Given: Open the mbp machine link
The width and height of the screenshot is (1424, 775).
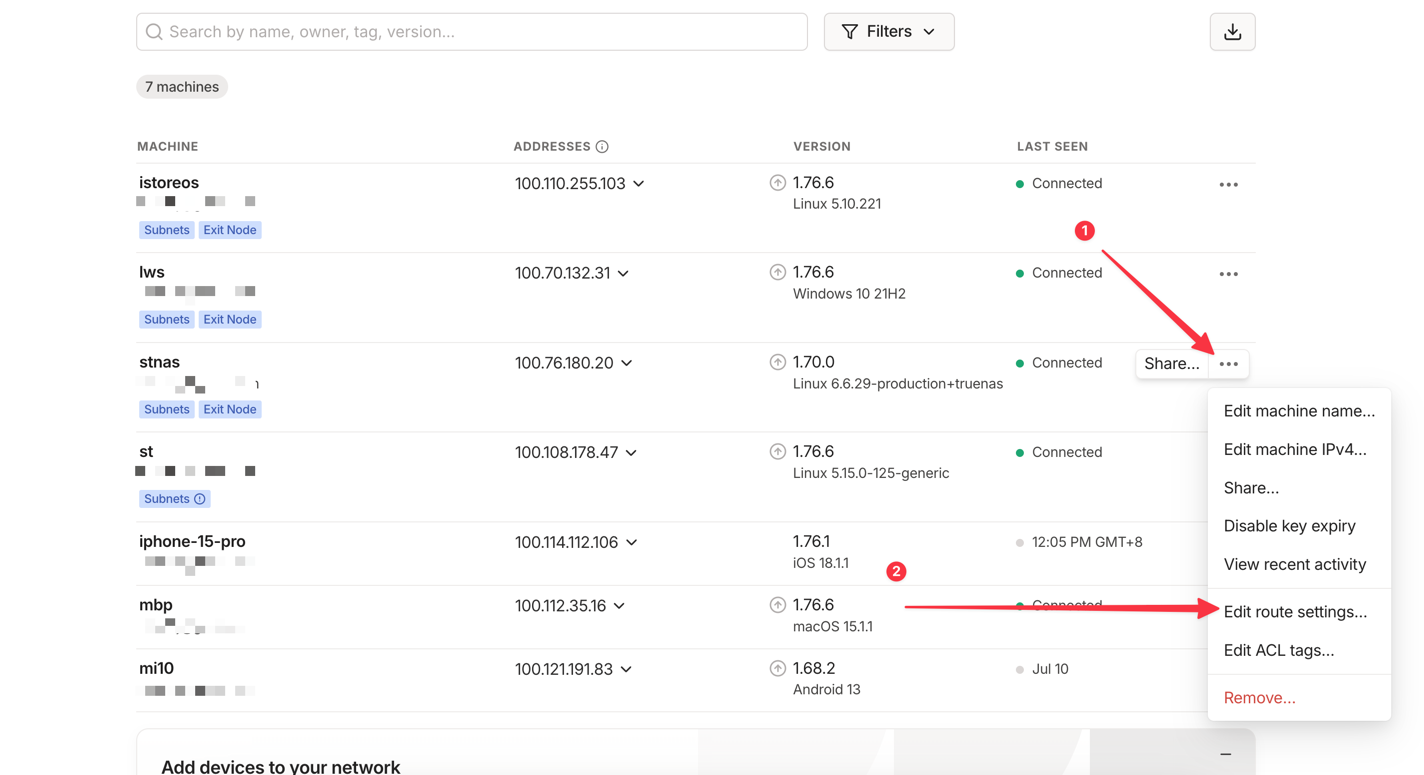Looking at the screenshot, I should [x=156, y=605].
